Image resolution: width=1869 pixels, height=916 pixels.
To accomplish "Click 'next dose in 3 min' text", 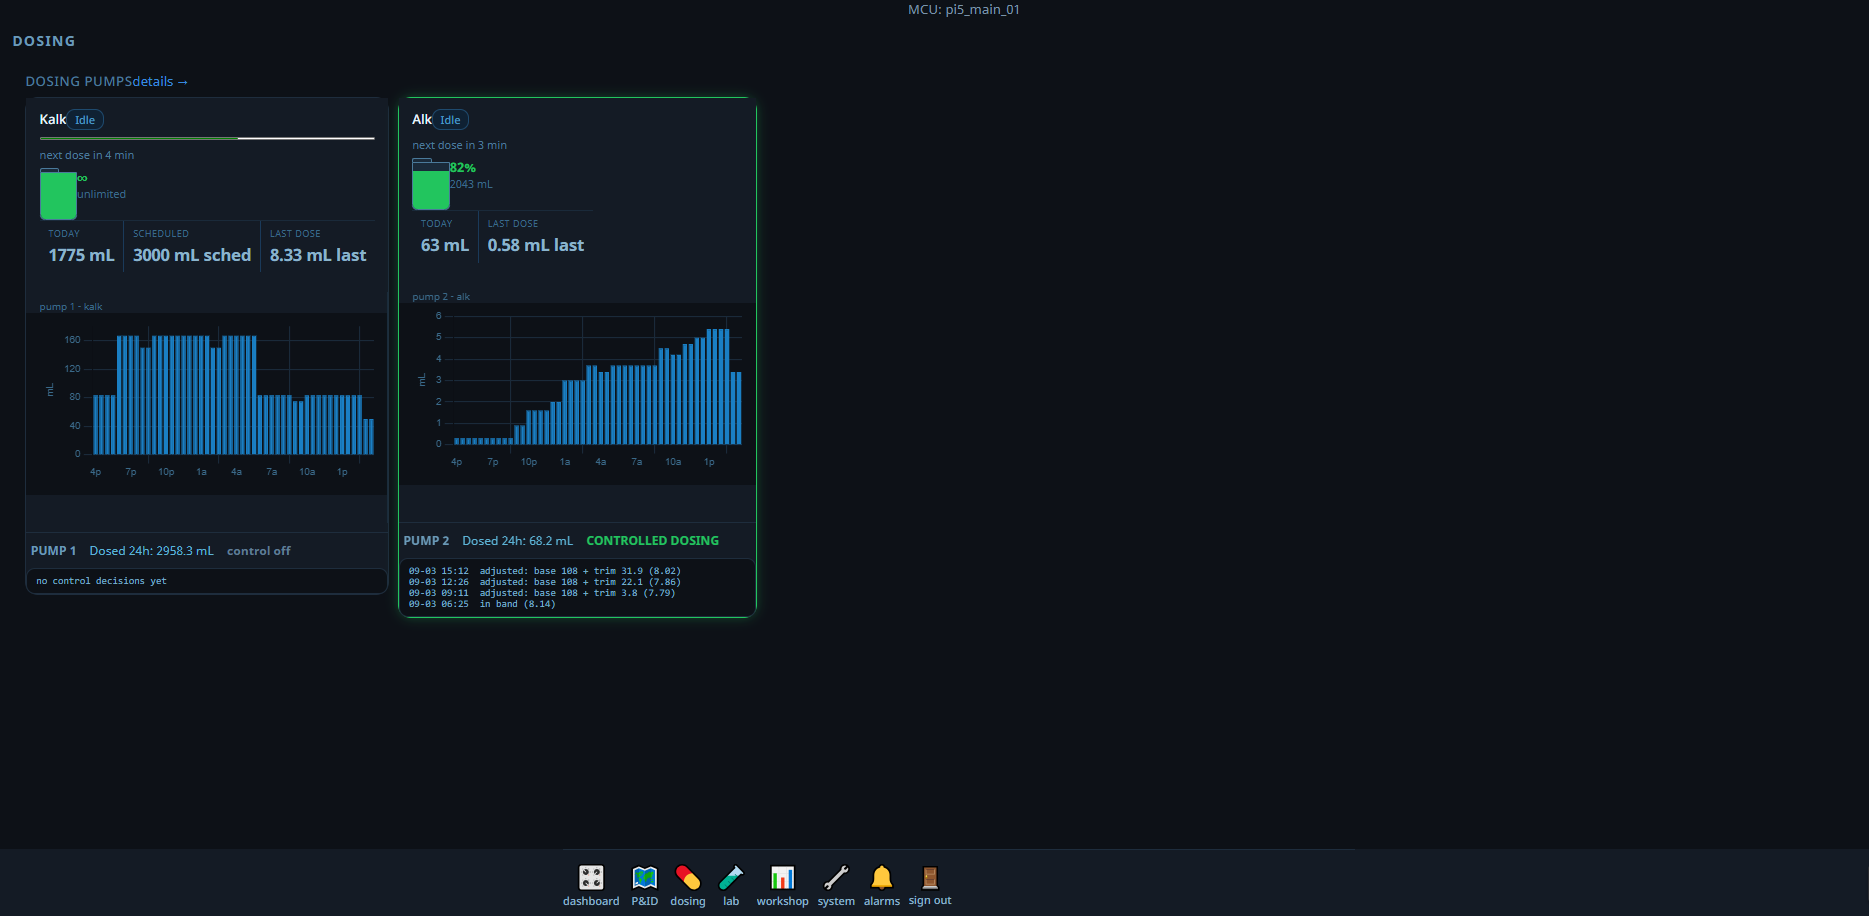I will [460, 145].
